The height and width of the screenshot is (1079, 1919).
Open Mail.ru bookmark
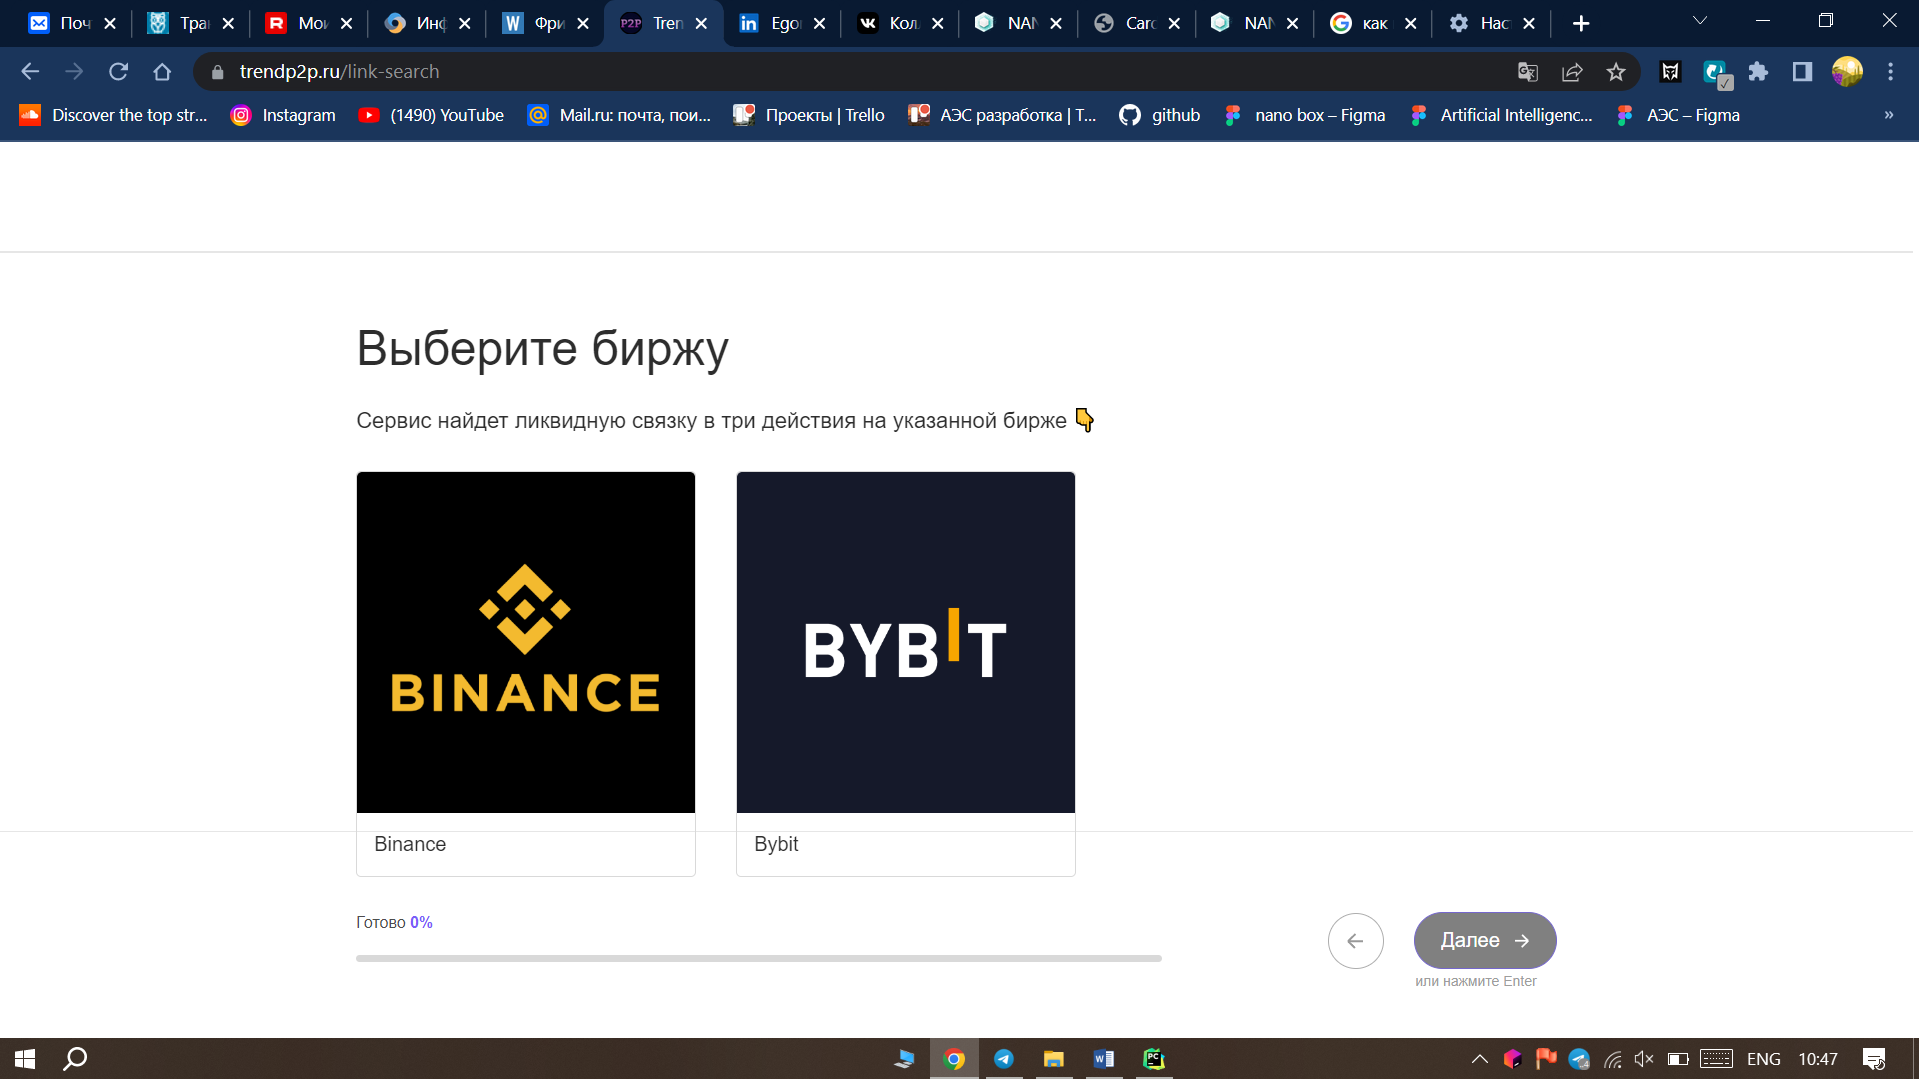pos(620,115)
